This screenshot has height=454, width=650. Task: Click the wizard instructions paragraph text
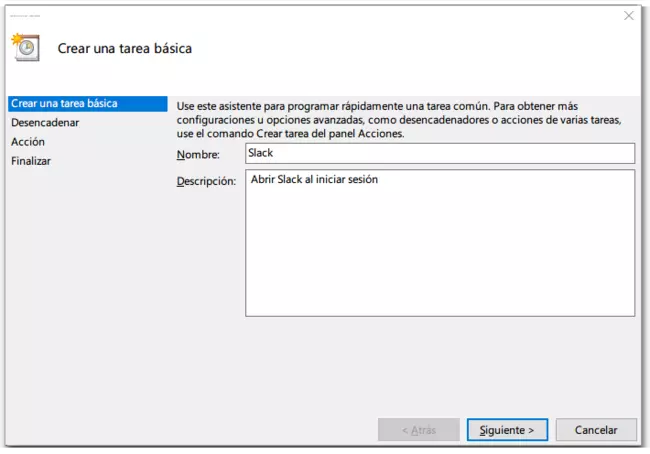(x=400, y=119)
